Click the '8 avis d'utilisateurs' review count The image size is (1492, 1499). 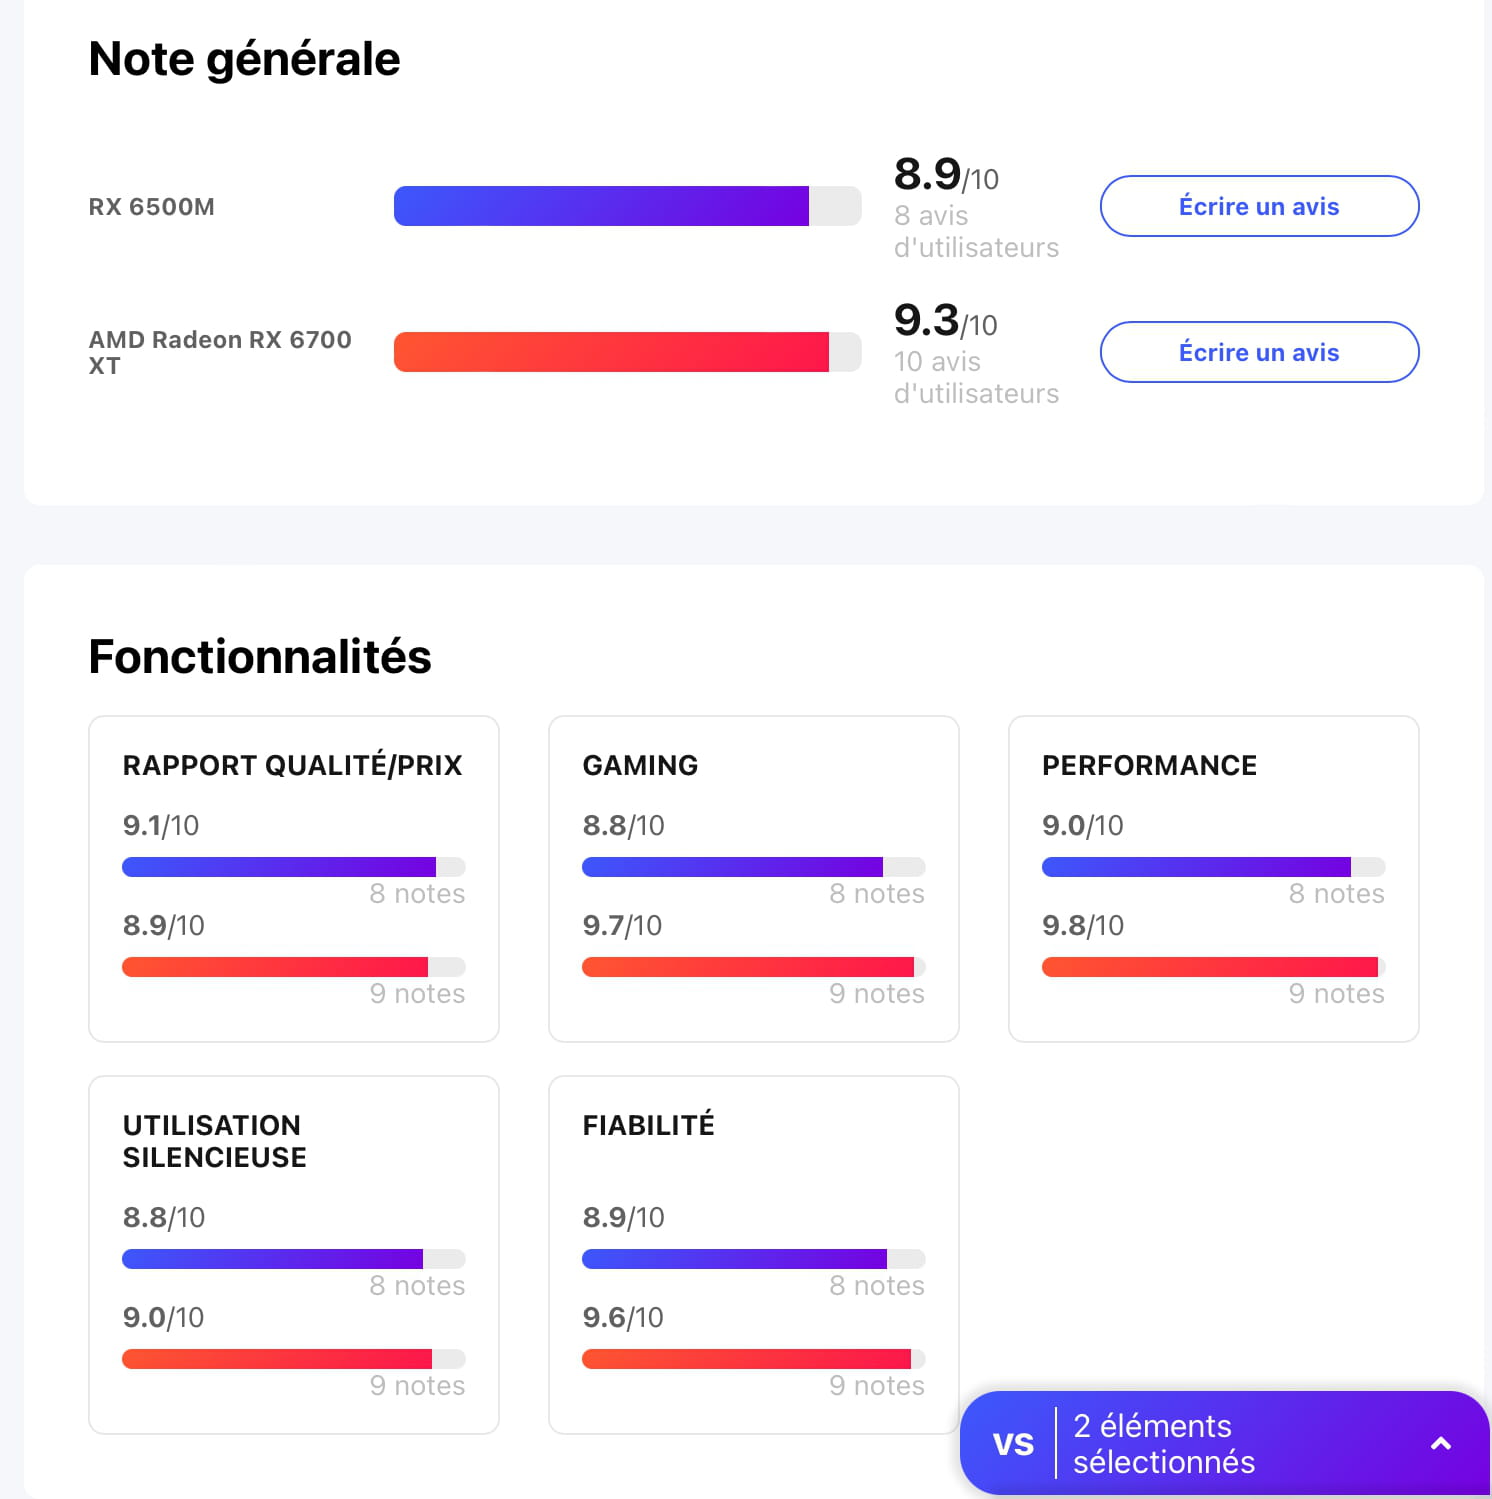point(975,231)
